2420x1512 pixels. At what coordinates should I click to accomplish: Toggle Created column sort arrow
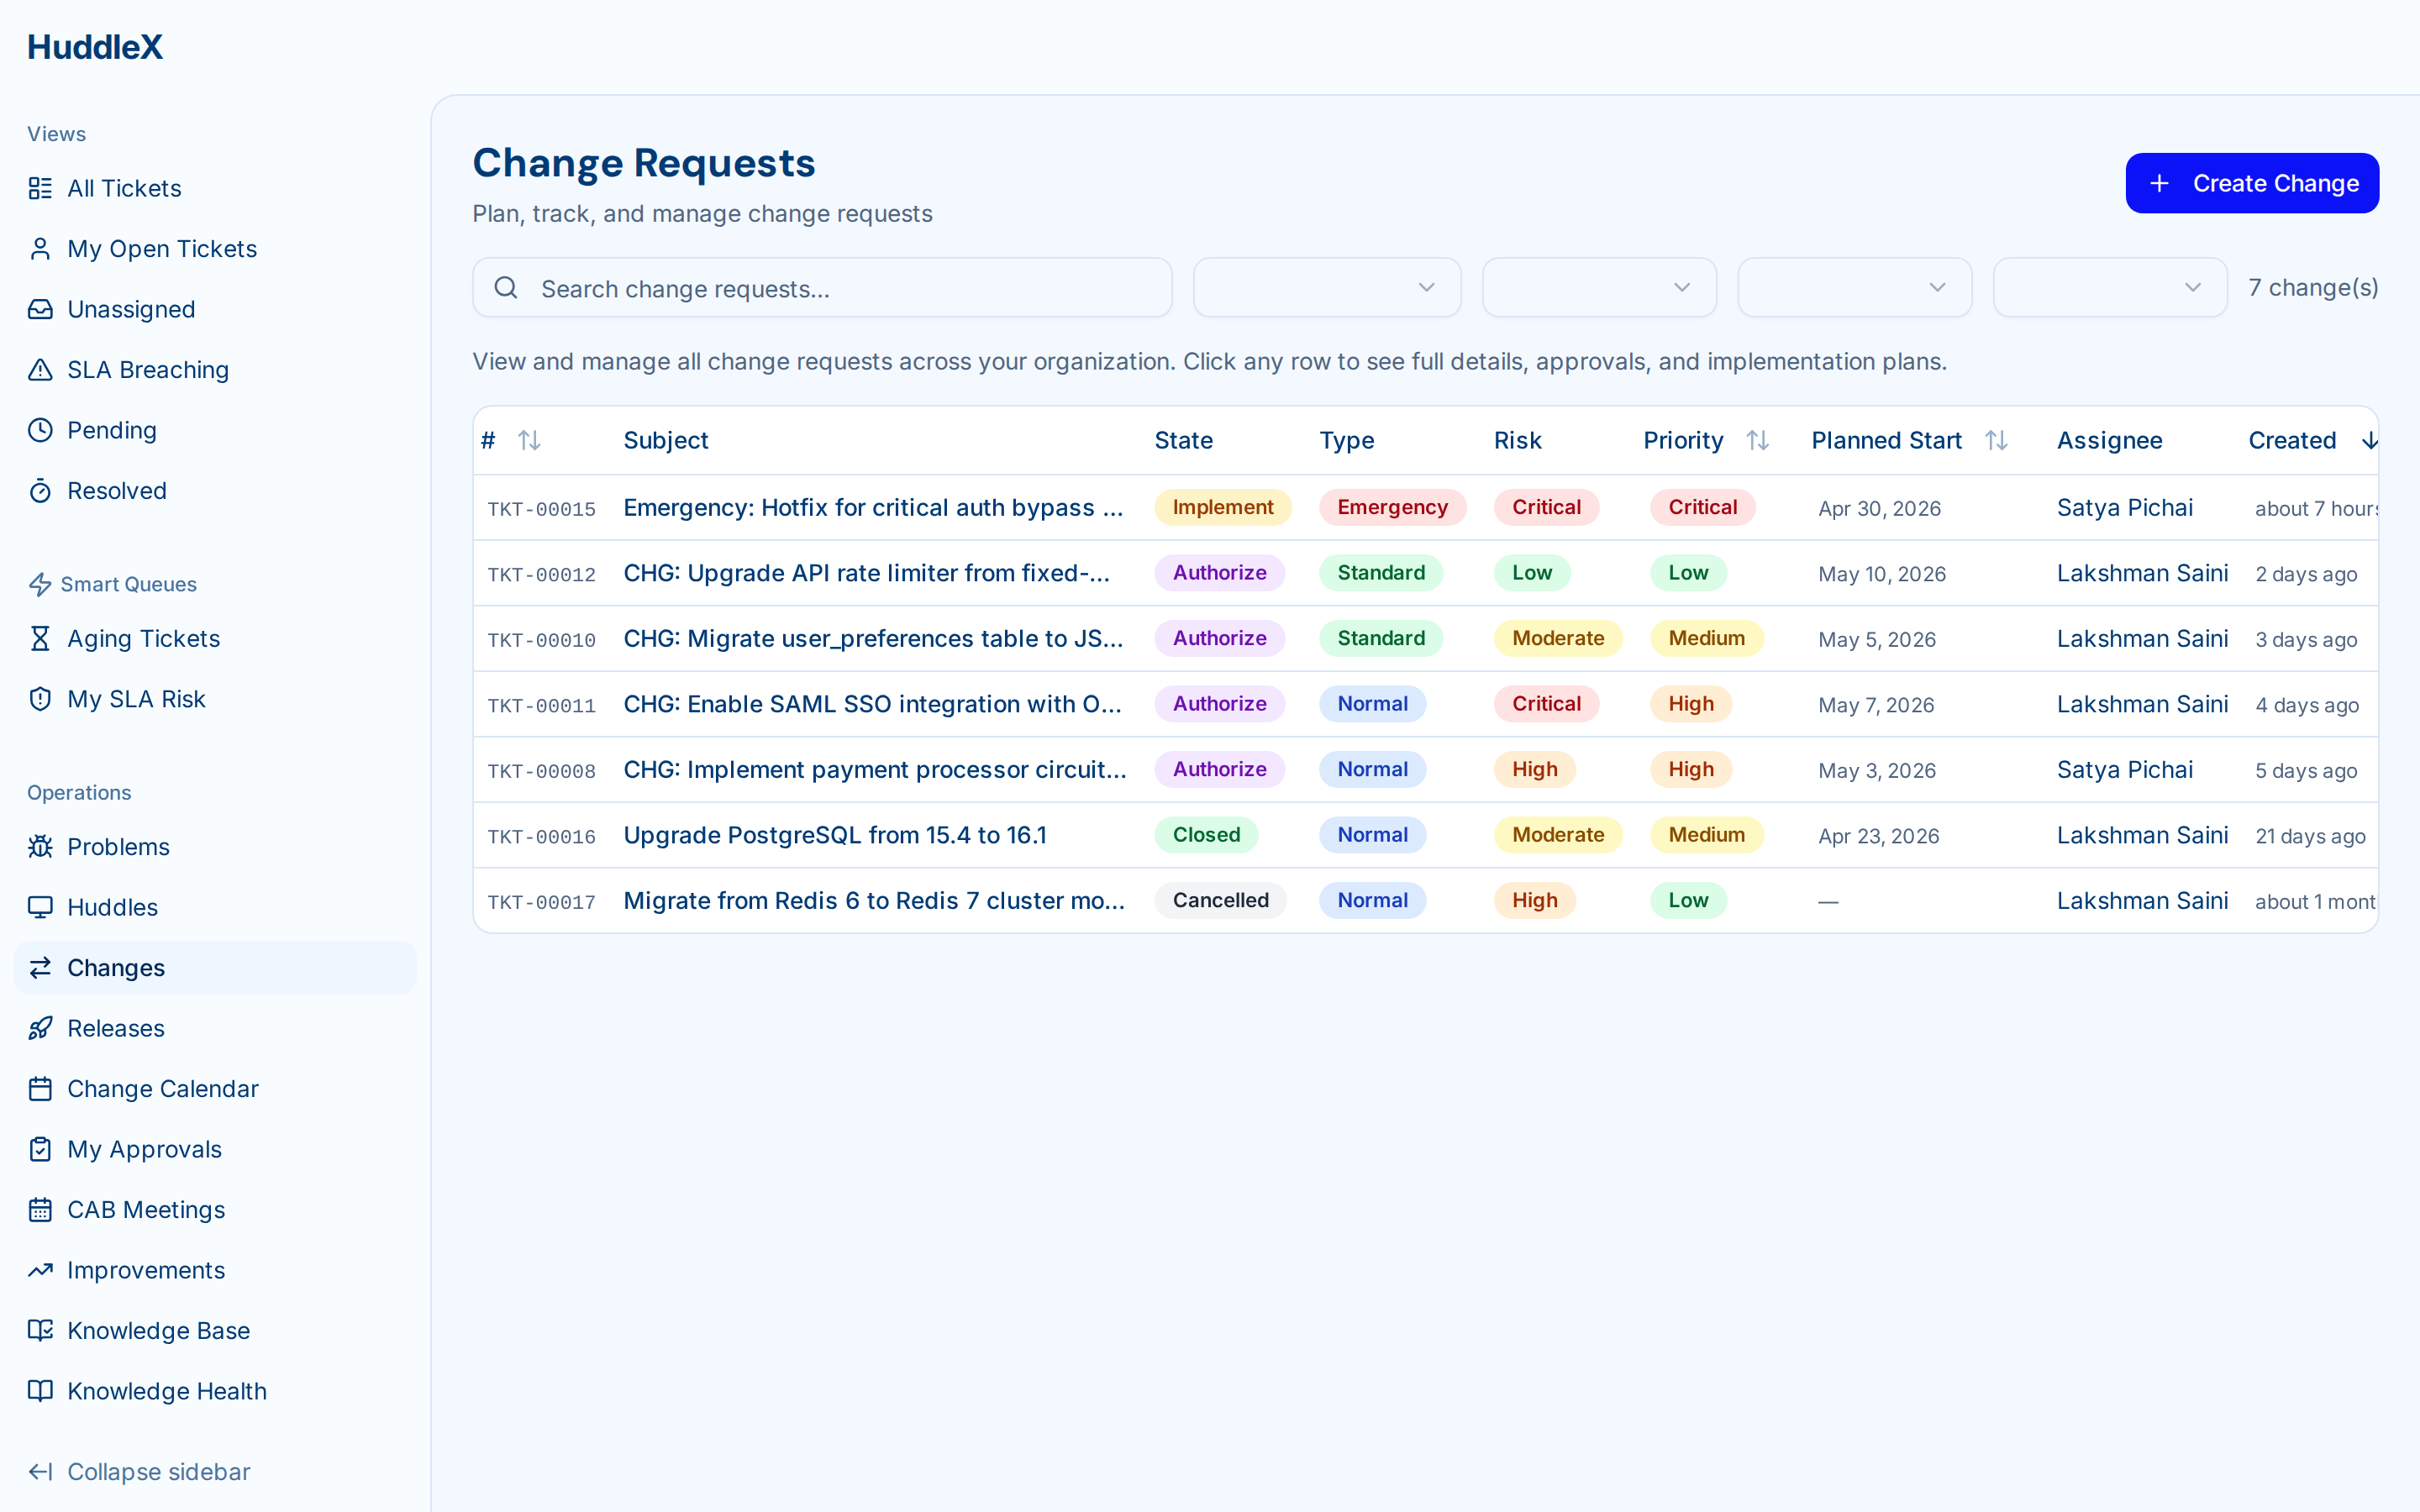click(x=2369, y=440)
